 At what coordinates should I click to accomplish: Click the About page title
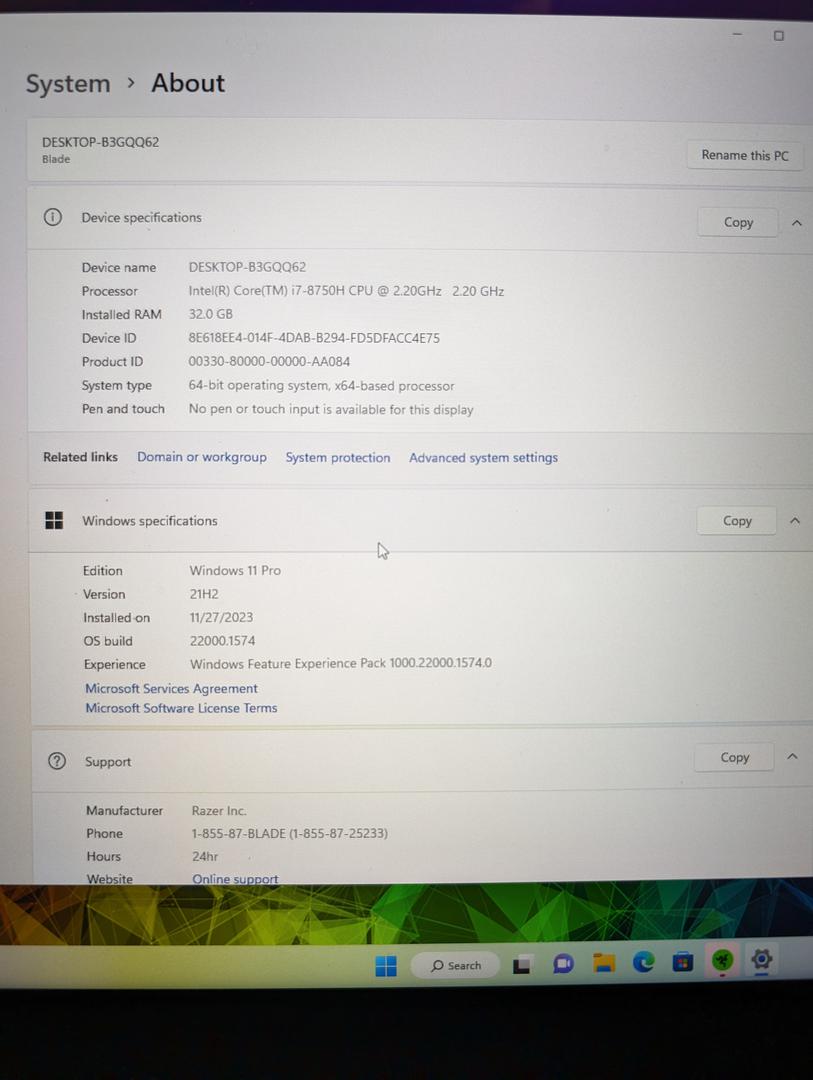[x=188, y=83]
